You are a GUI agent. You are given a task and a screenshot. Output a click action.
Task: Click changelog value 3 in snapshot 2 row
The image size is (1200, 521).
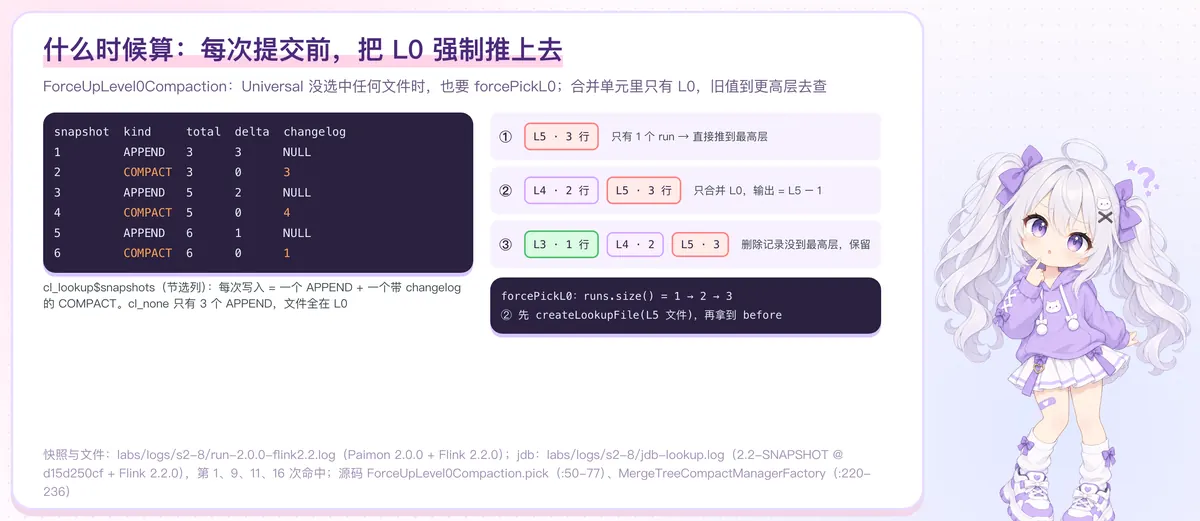pos(287,172)
